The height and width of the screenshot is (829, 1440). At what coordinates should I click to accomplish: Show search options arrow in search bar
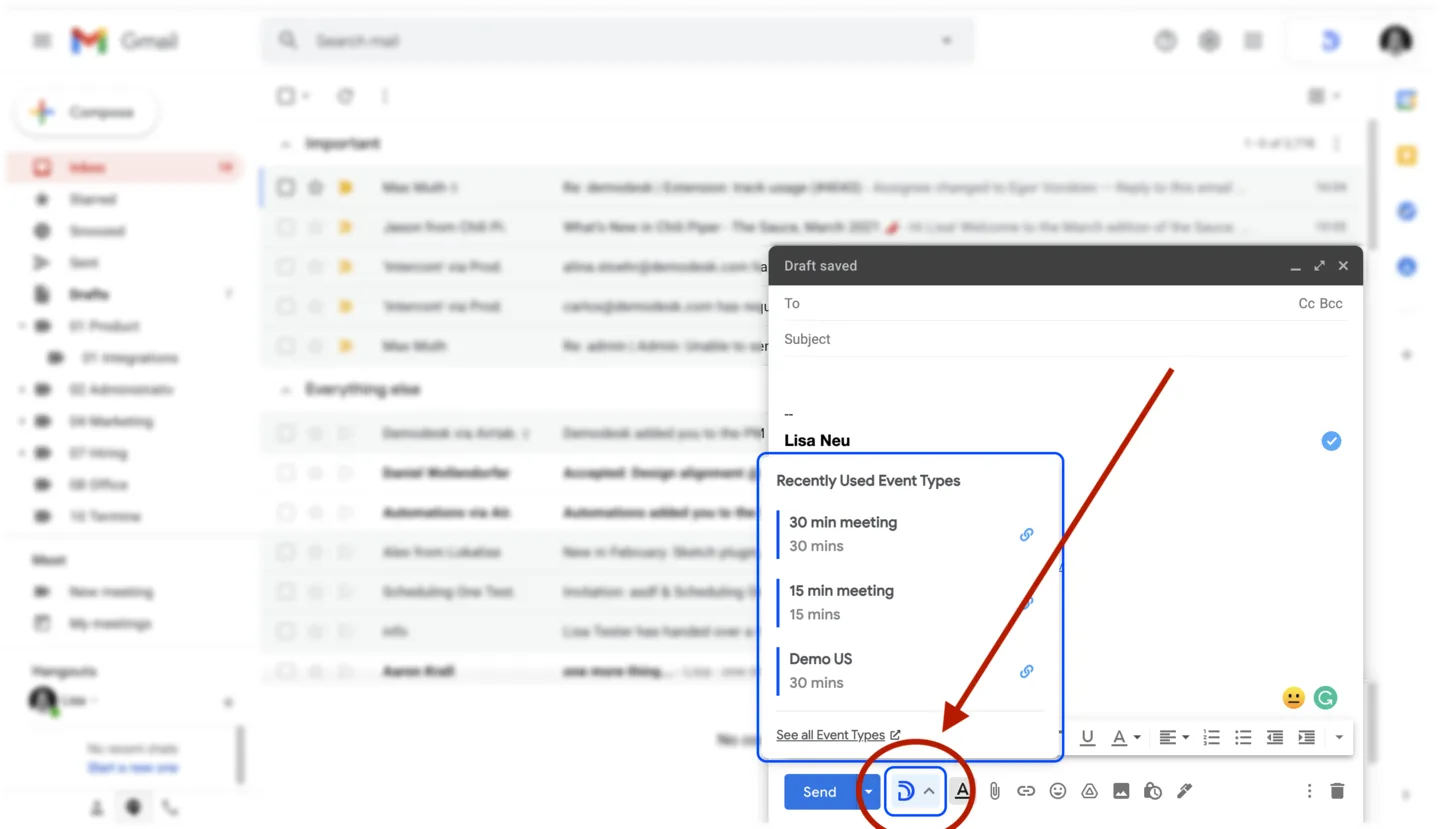[946, 41]
